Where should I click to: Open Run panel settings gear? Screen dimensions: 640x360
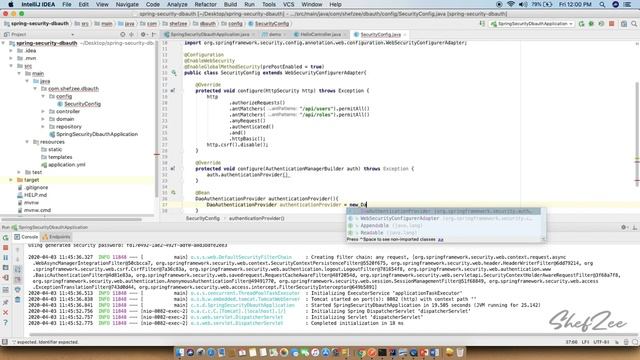click(x=624, y=227)
